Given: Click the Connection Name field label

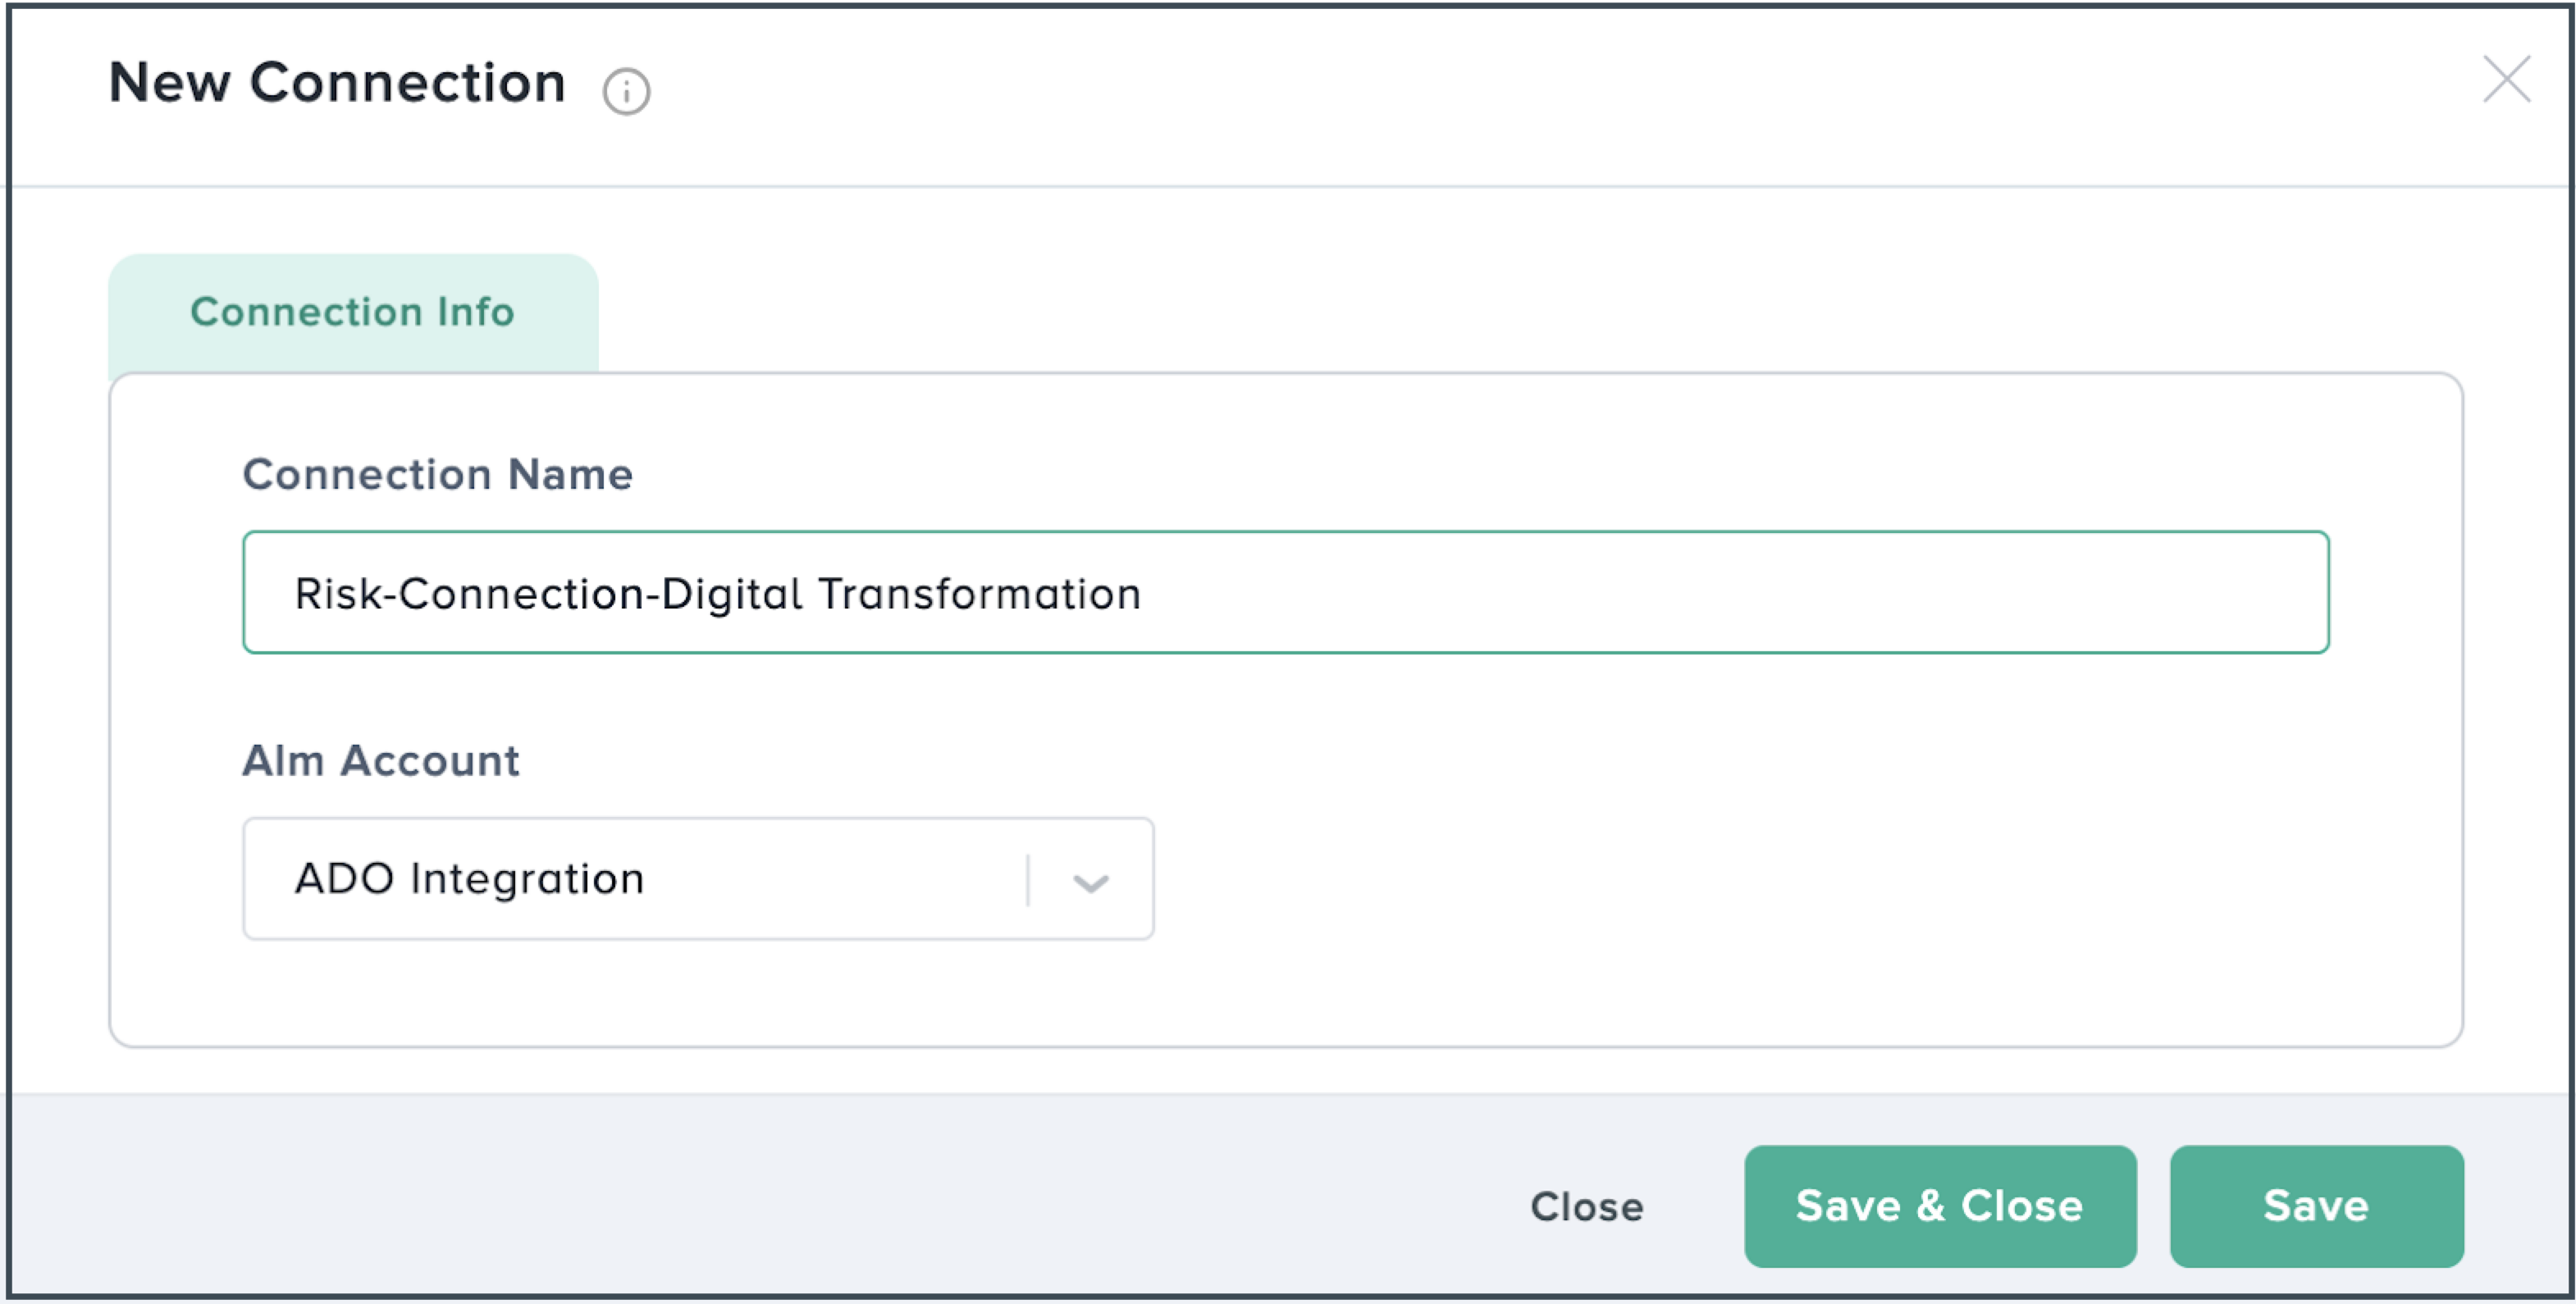Looking at the screenshot, I should coord(437,474).
